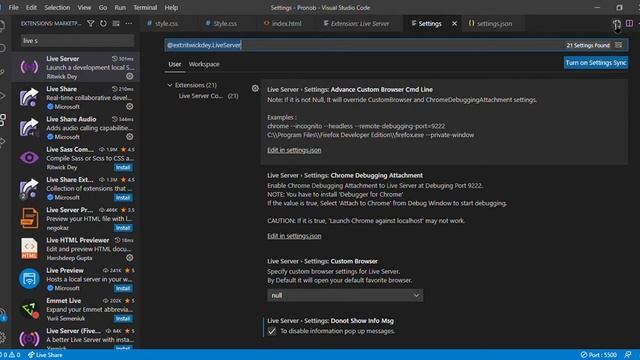Select the User settings tab
The width and height of the screenshot is (640, 360).
pyautogui.click(x=175, y=64)
